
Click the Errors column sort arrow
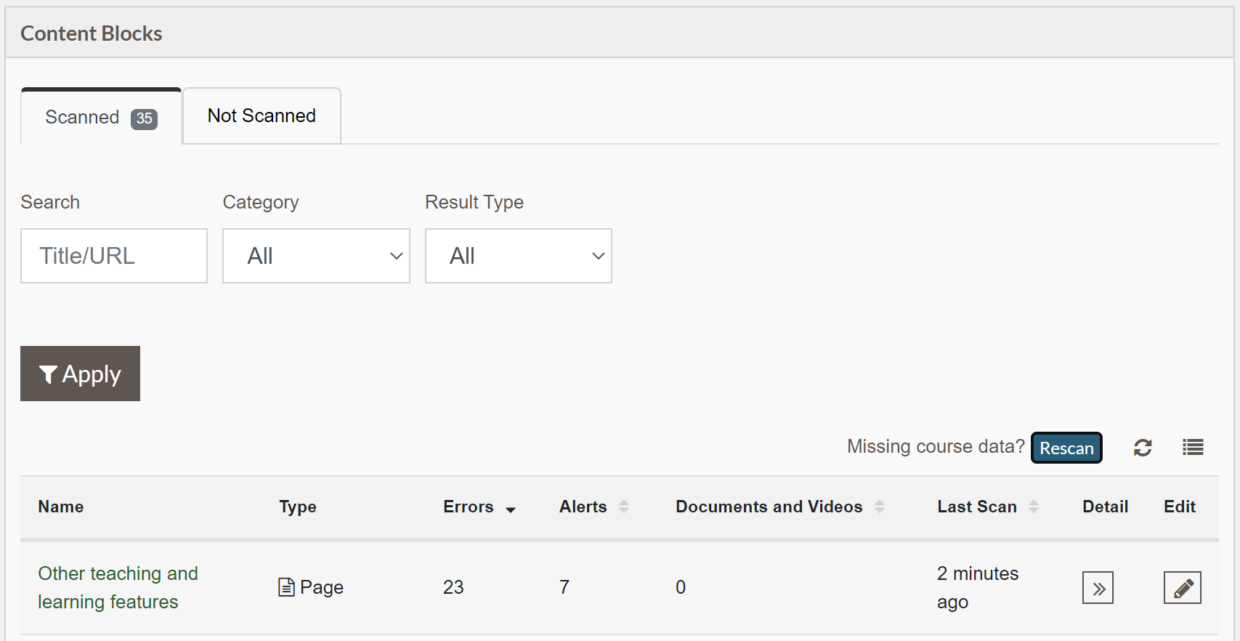coord(510,508)
